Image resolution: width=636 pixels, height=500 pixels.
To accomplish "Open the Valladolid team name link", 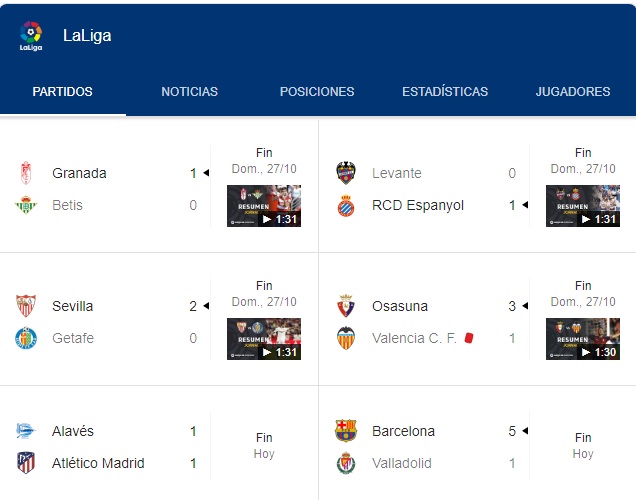I will [402, 463].
